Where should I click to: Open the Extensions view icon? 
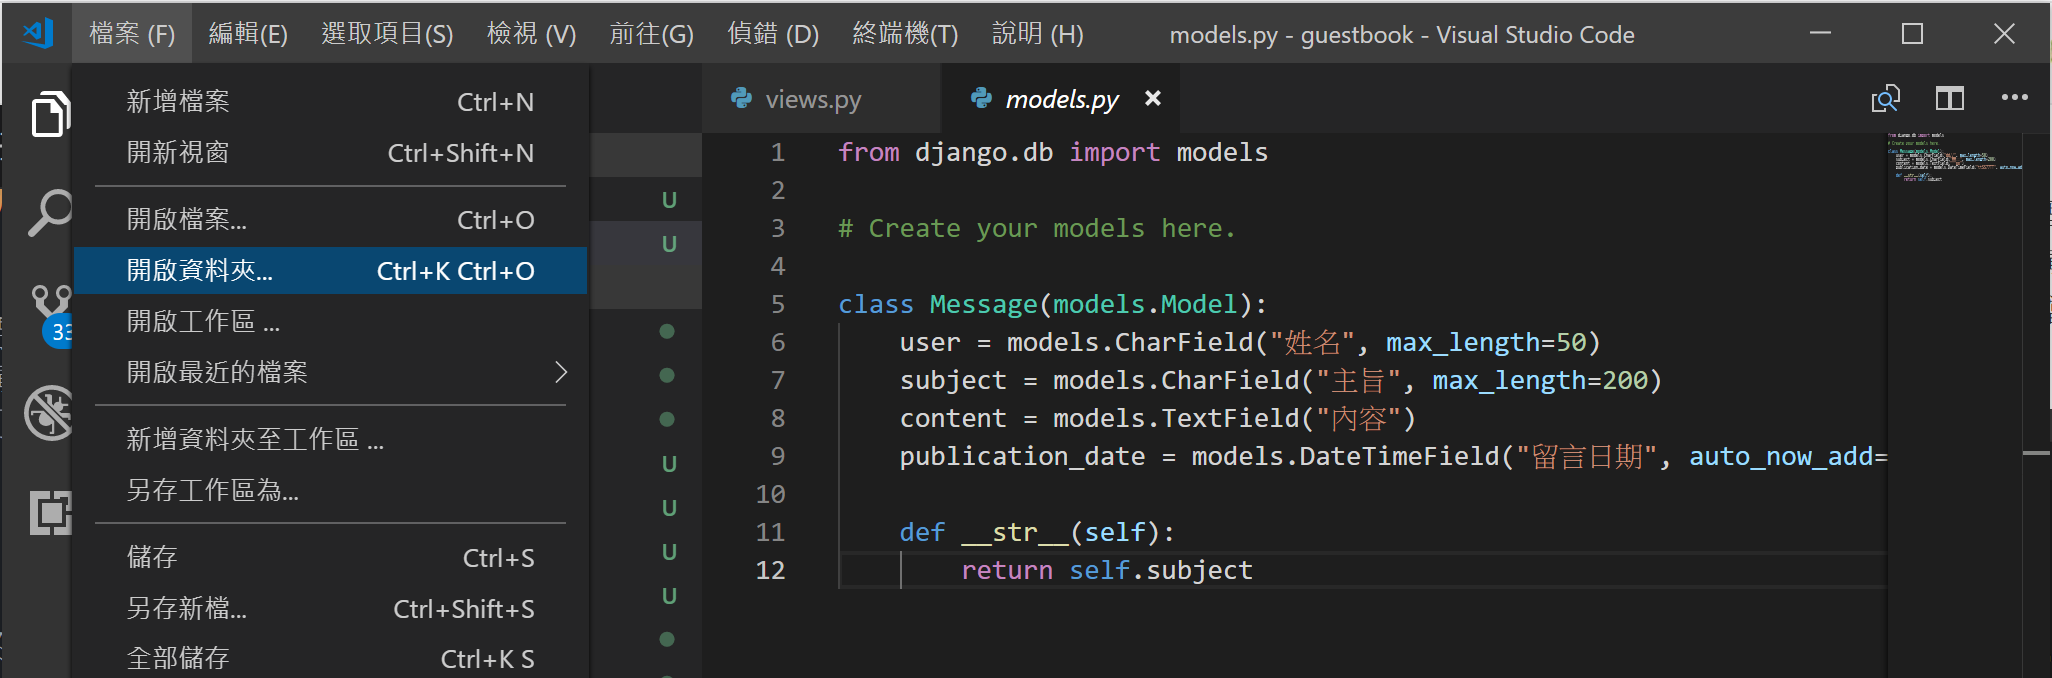point(50,512)
